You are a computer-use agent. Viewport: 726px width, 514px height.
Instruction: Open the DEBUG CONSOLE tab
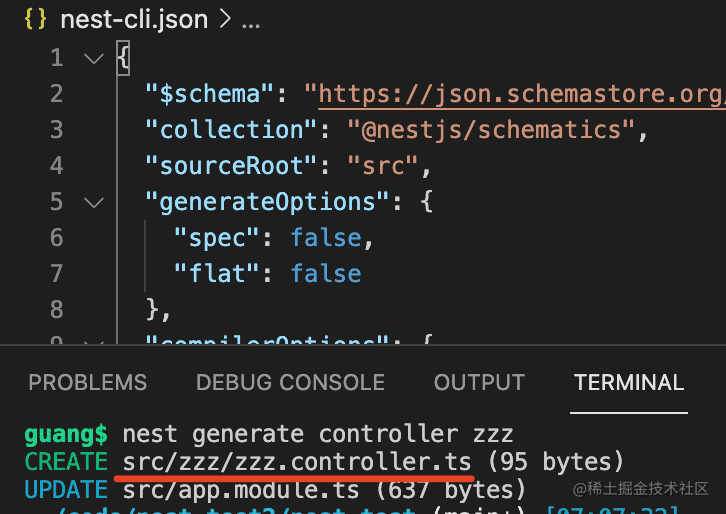[x=290, y=382]
